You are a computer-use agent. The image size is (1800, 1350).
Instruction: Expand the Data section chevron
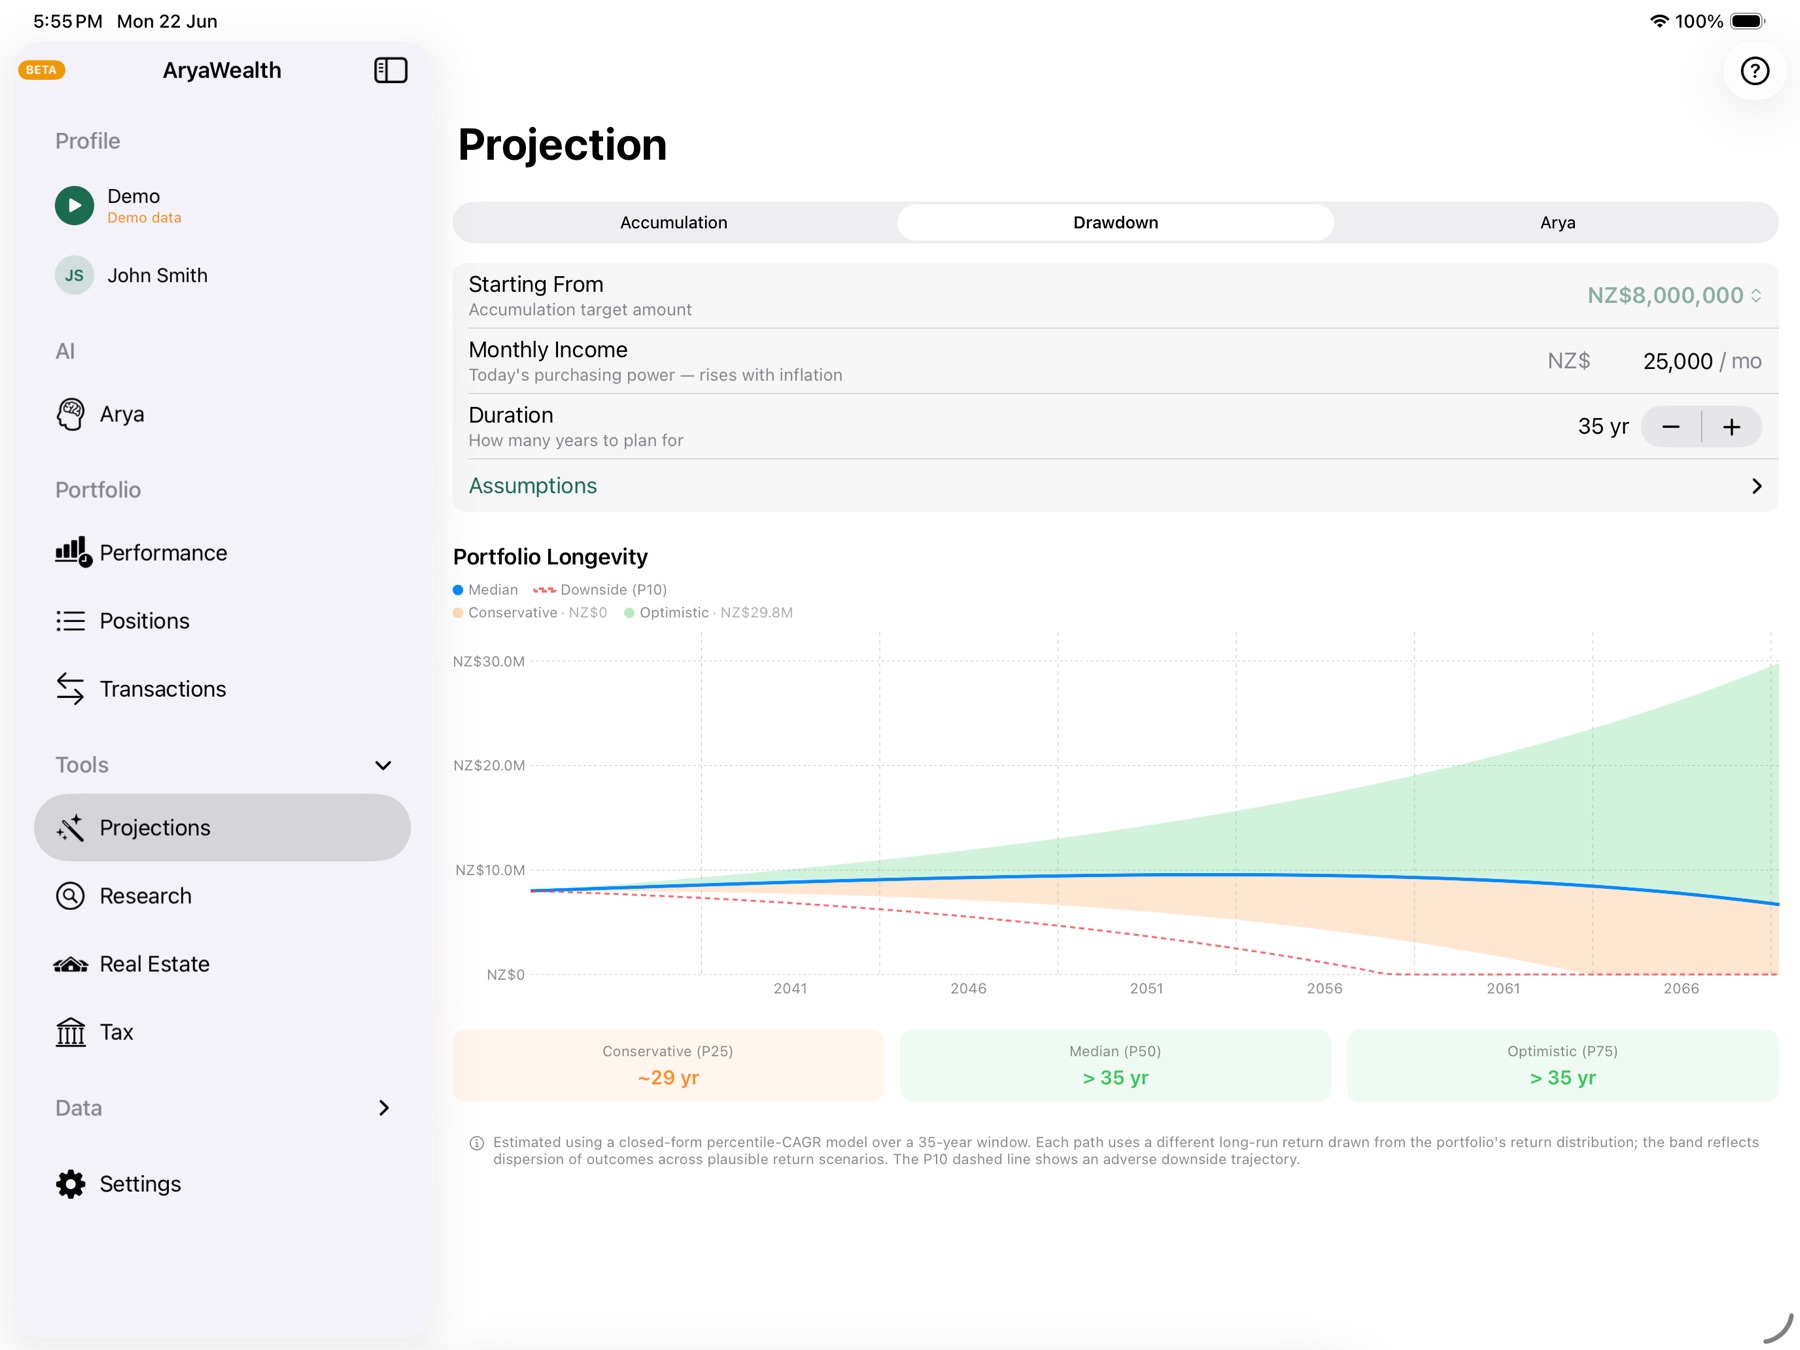384,1108
